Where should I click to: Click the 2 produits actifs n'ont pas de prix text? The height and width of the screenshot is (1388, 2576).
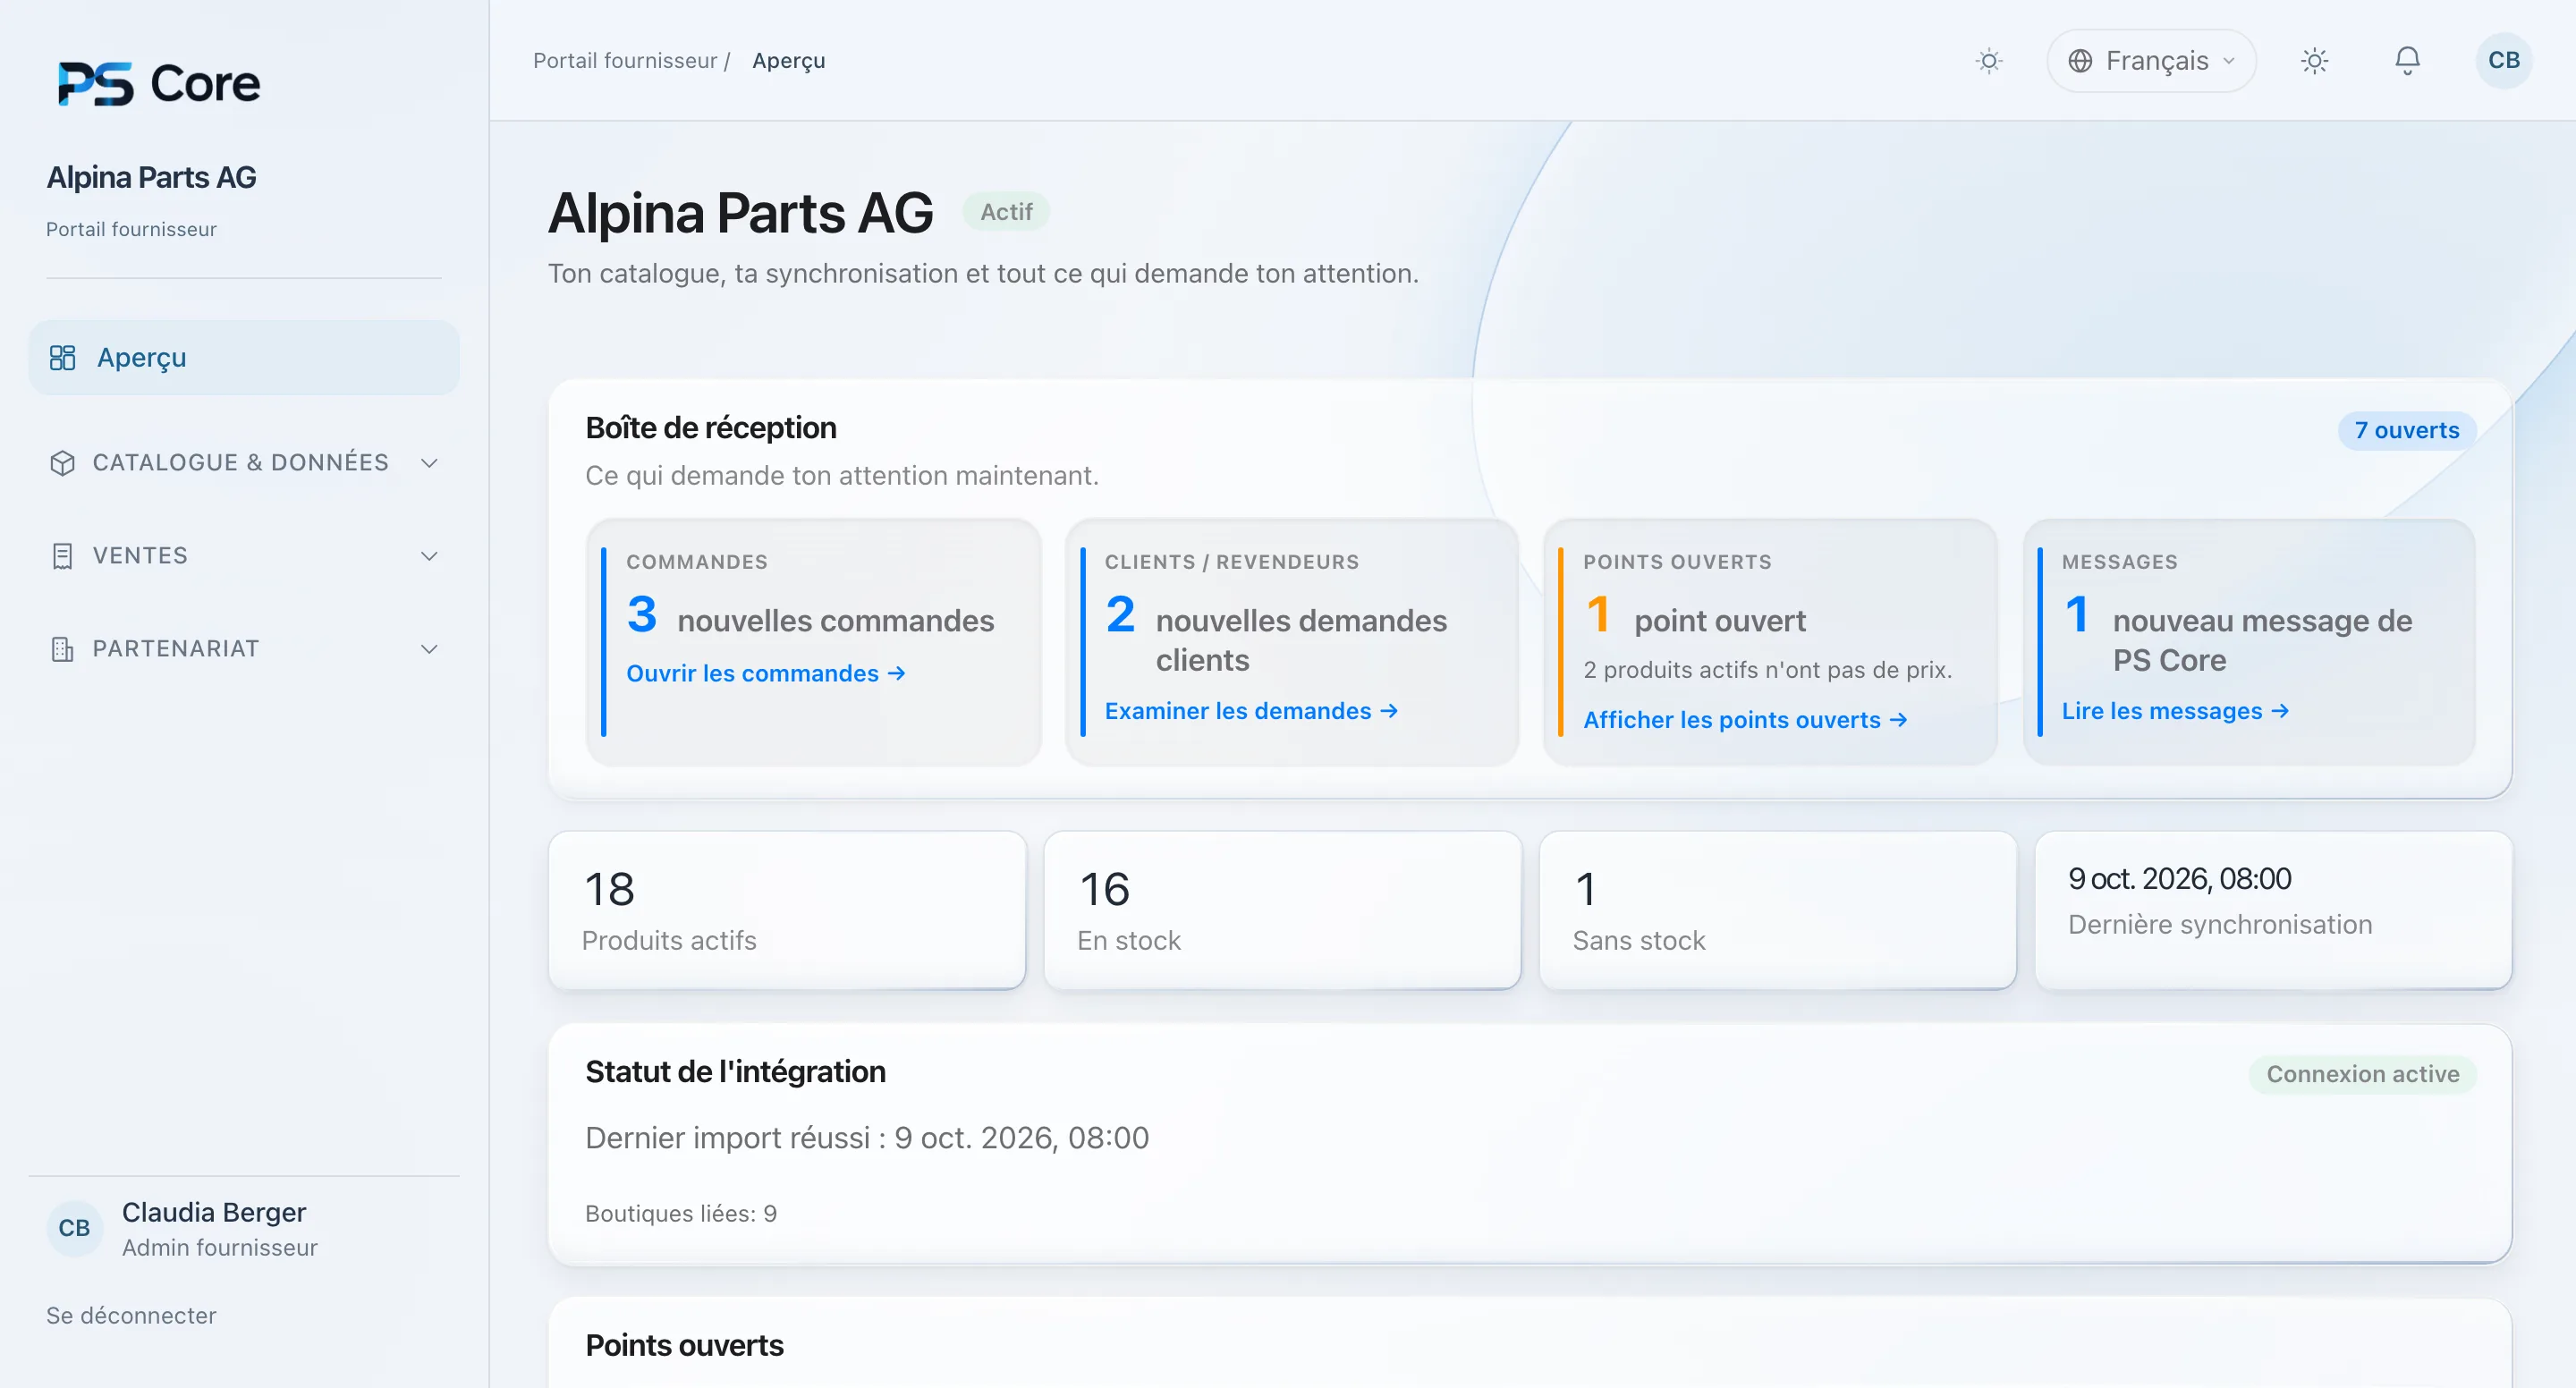point(1767,670)
